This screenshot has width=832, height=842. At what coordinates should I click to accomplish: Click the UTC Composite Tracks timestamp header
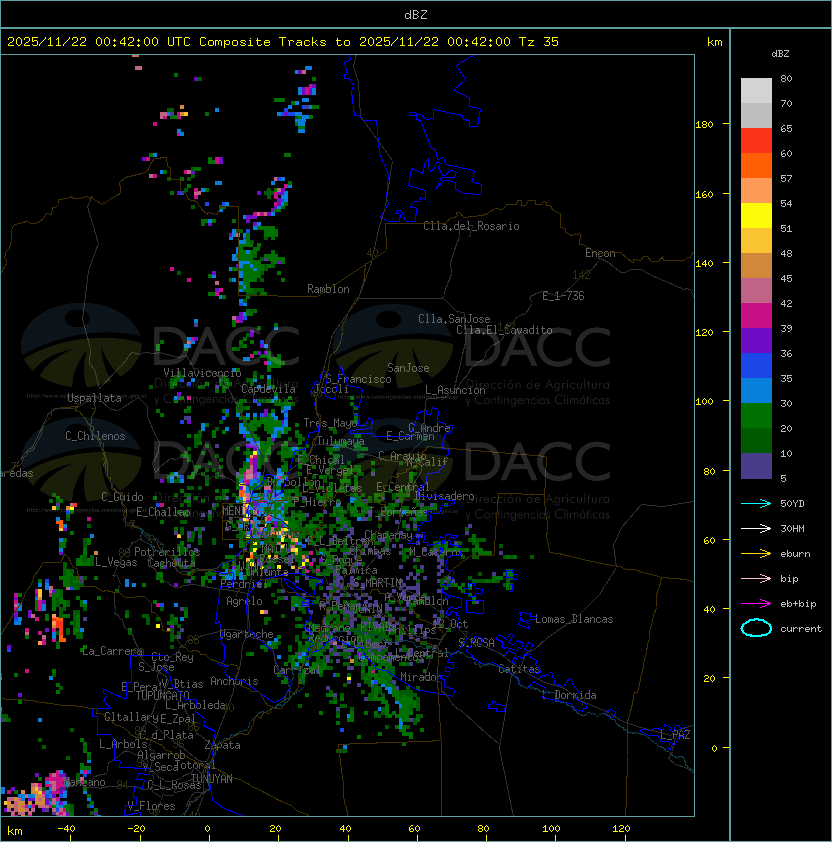point(283,42)
